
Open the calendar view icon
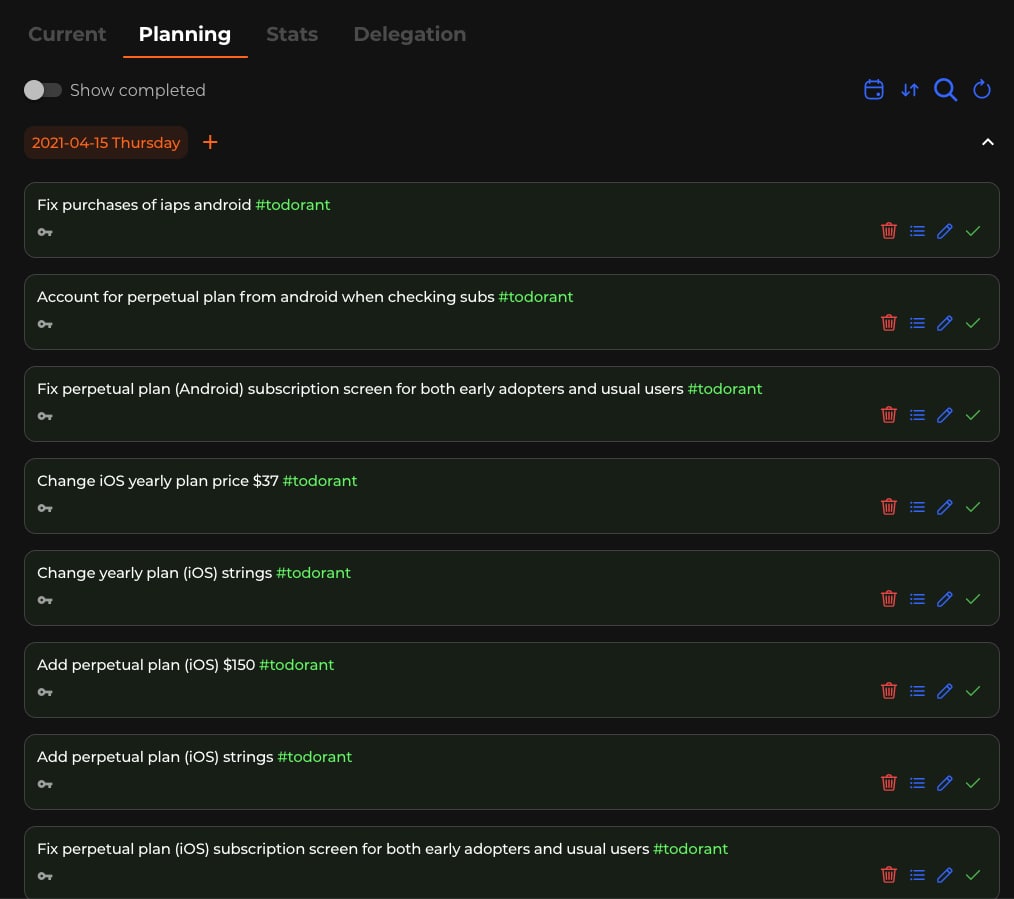(x=874, y=89)
